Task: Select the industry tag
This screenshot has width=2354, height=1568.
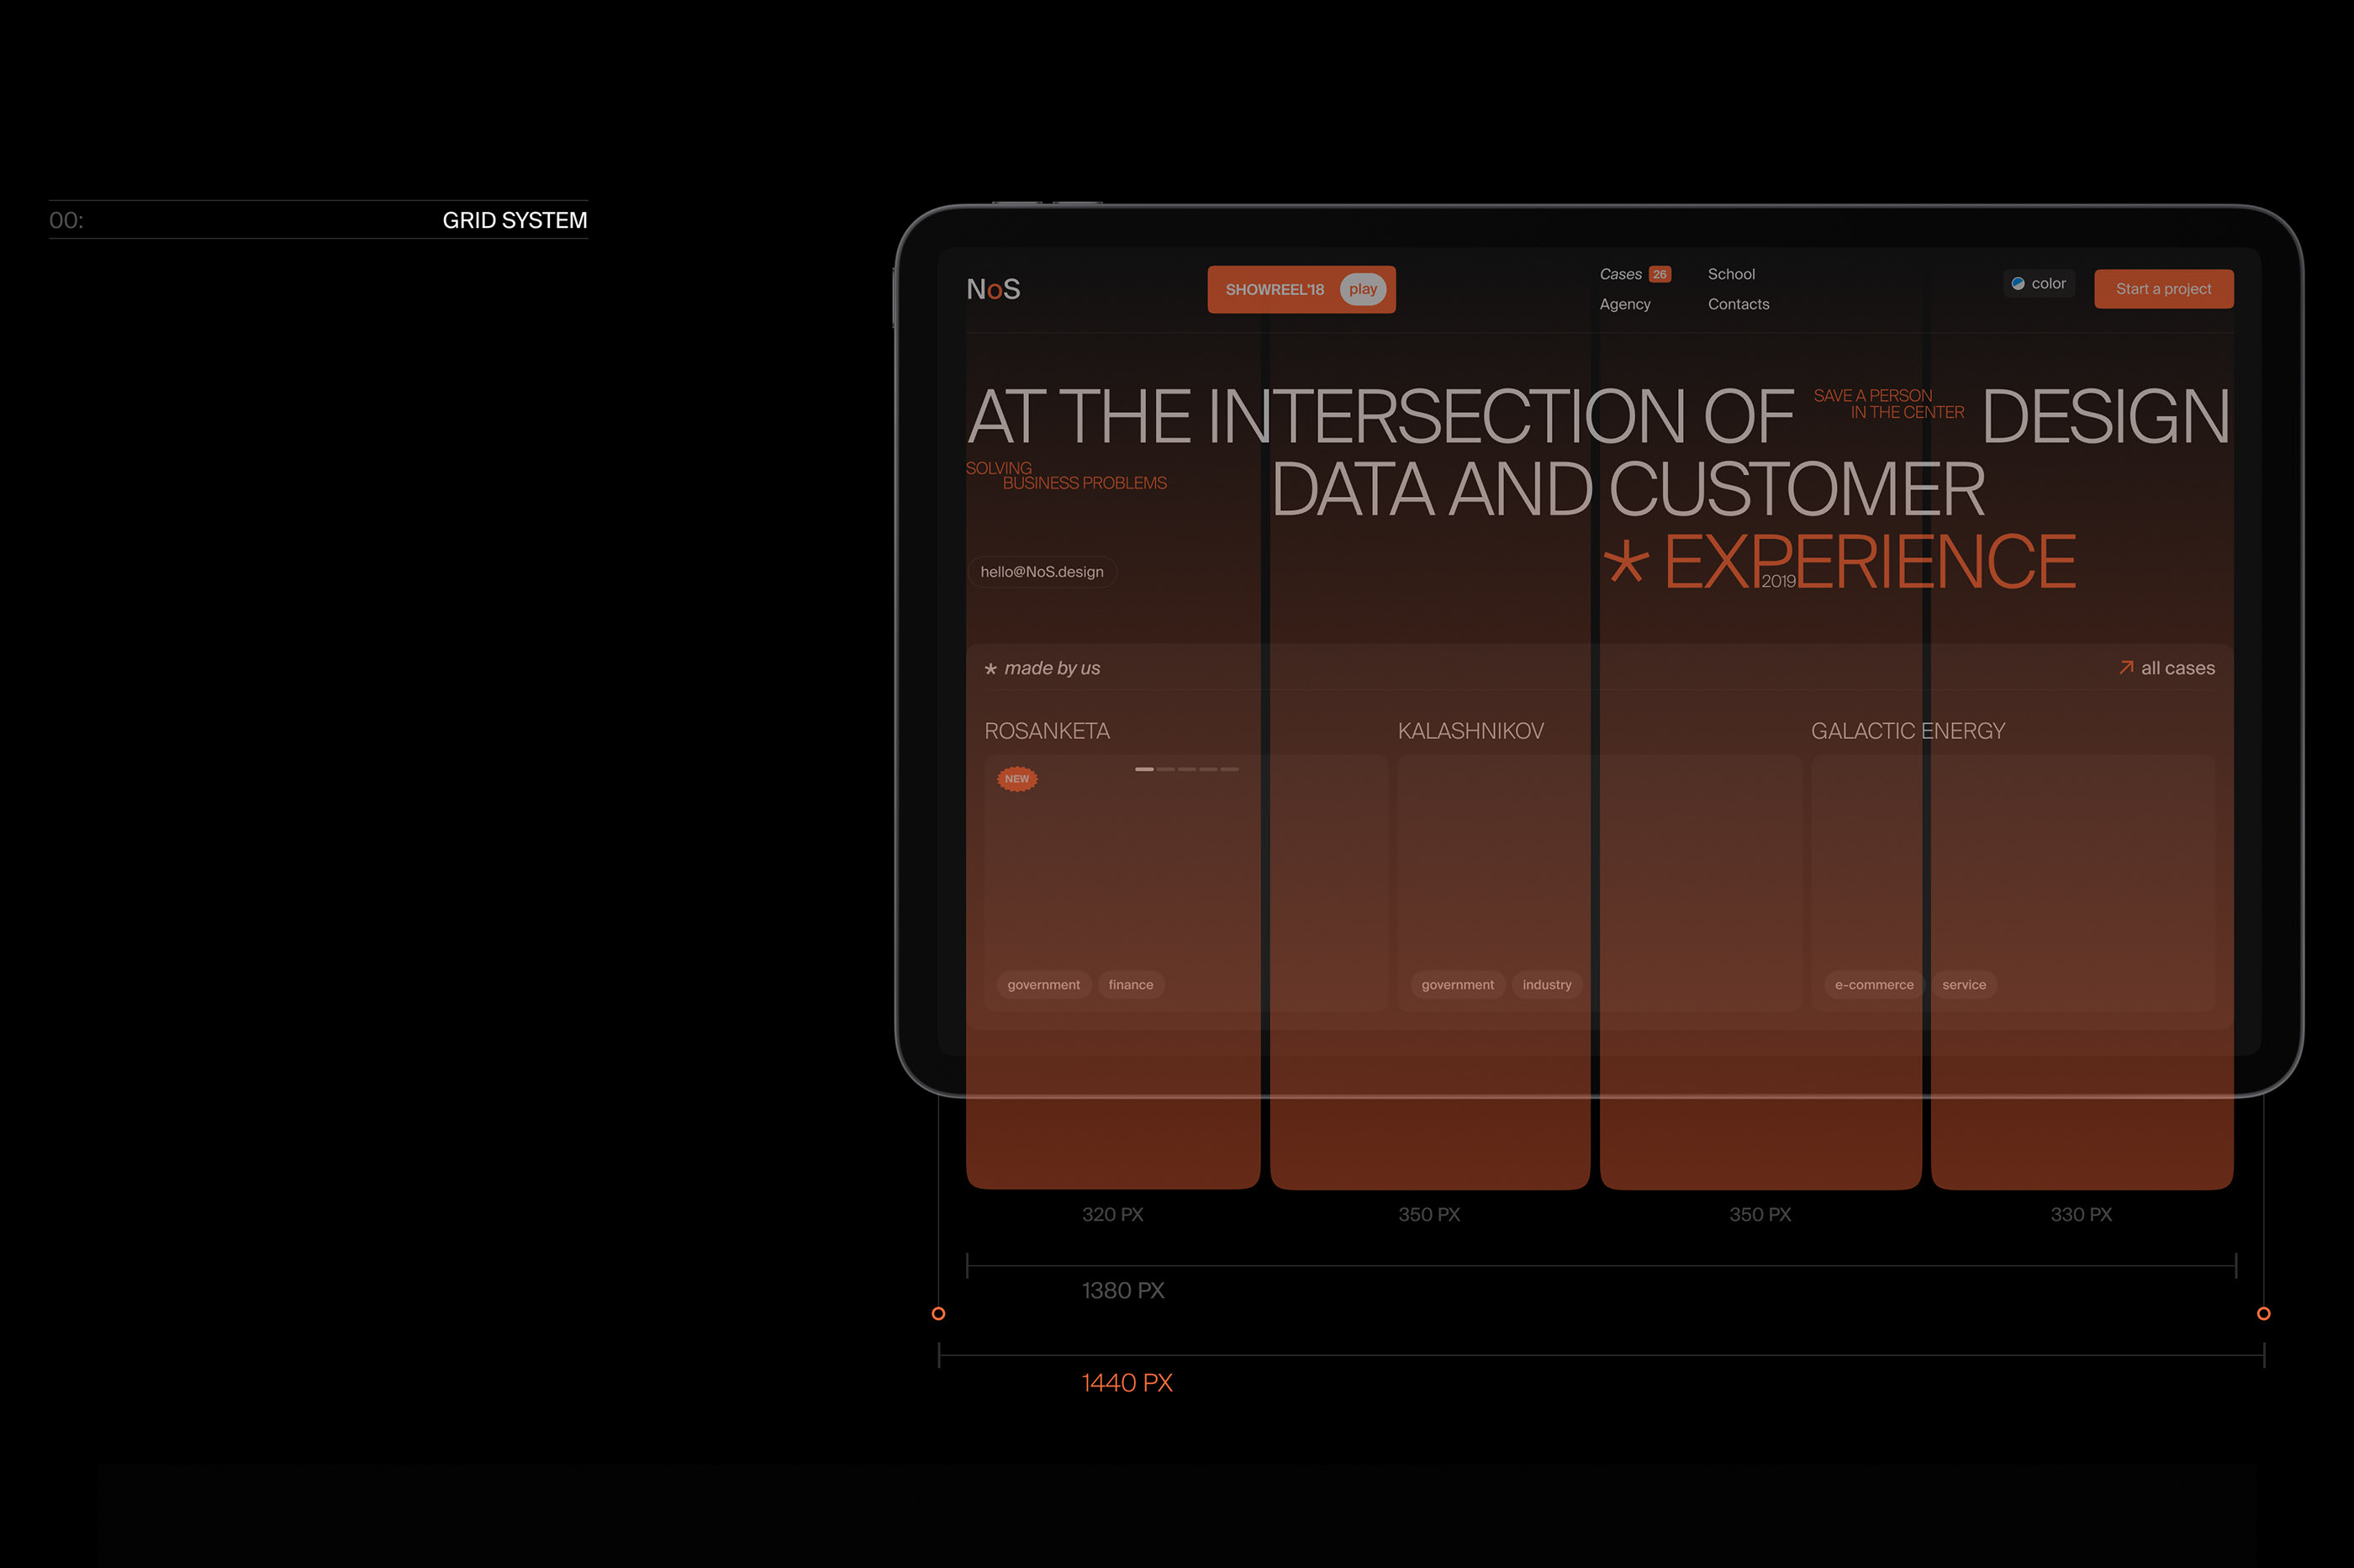Action: click(x=1545, y=985)
